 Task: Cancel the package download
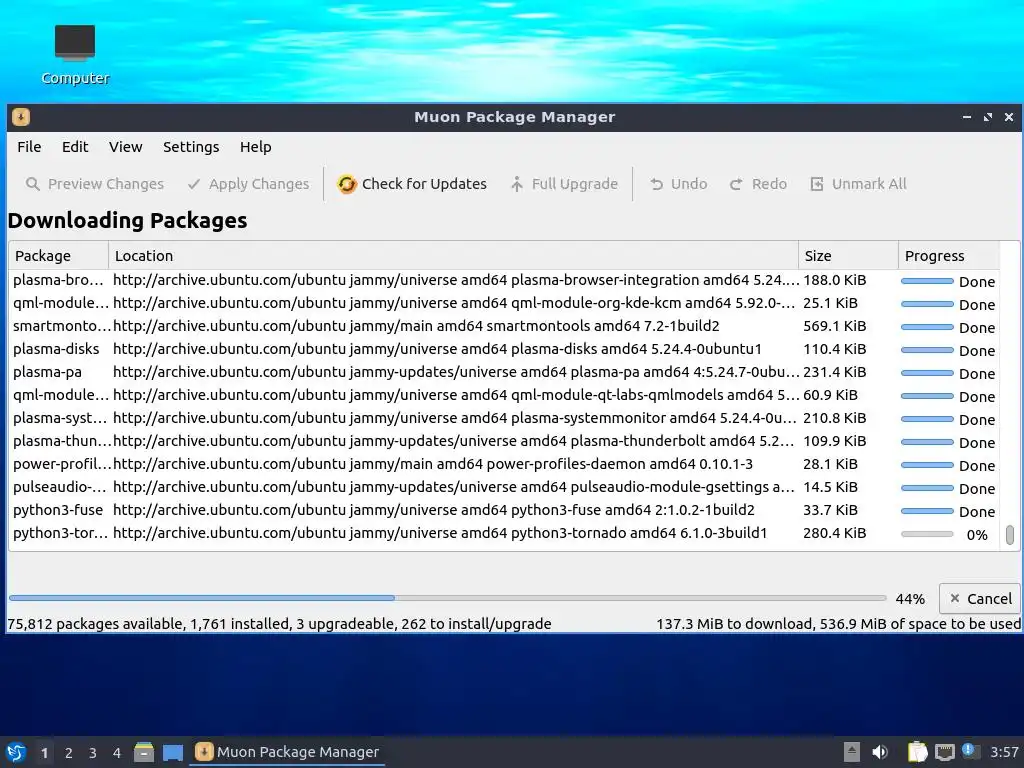point(980,598)
